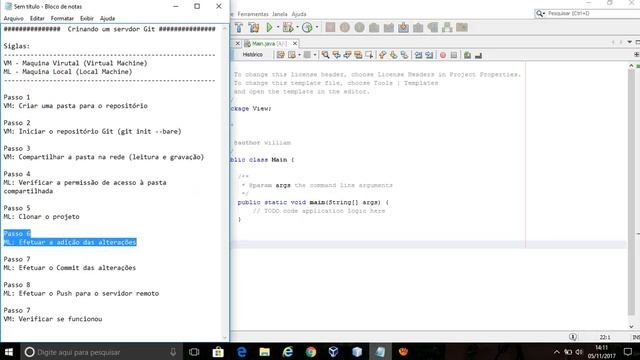Click the find selection magnifier icon in editor toolbar
Screen dimensions: 640x360
coord(325,55)
